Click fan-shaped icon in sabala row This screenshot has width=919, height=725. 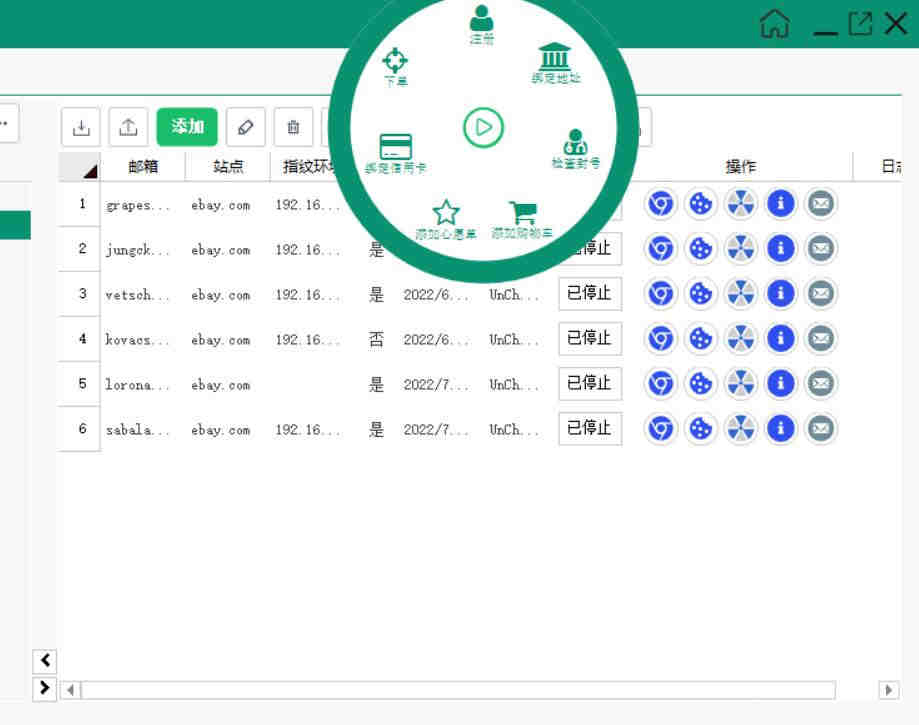pyautogui.click(x=741, y=428)
